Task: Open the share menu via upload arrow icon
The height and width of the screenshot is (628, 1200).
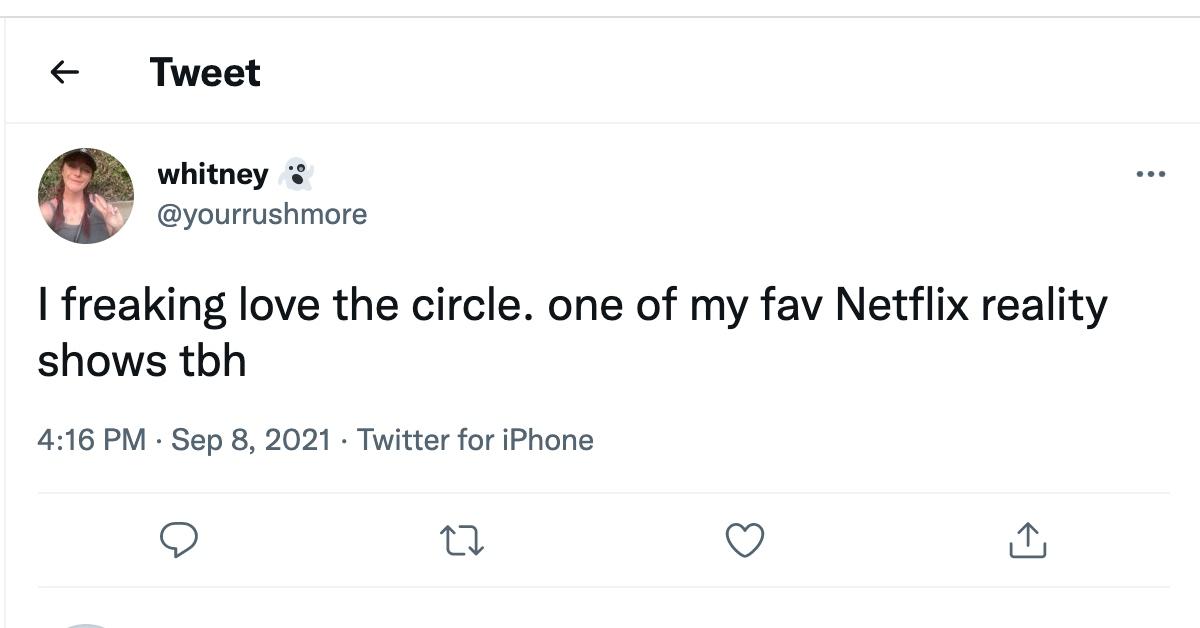Action: point(1026,541)
